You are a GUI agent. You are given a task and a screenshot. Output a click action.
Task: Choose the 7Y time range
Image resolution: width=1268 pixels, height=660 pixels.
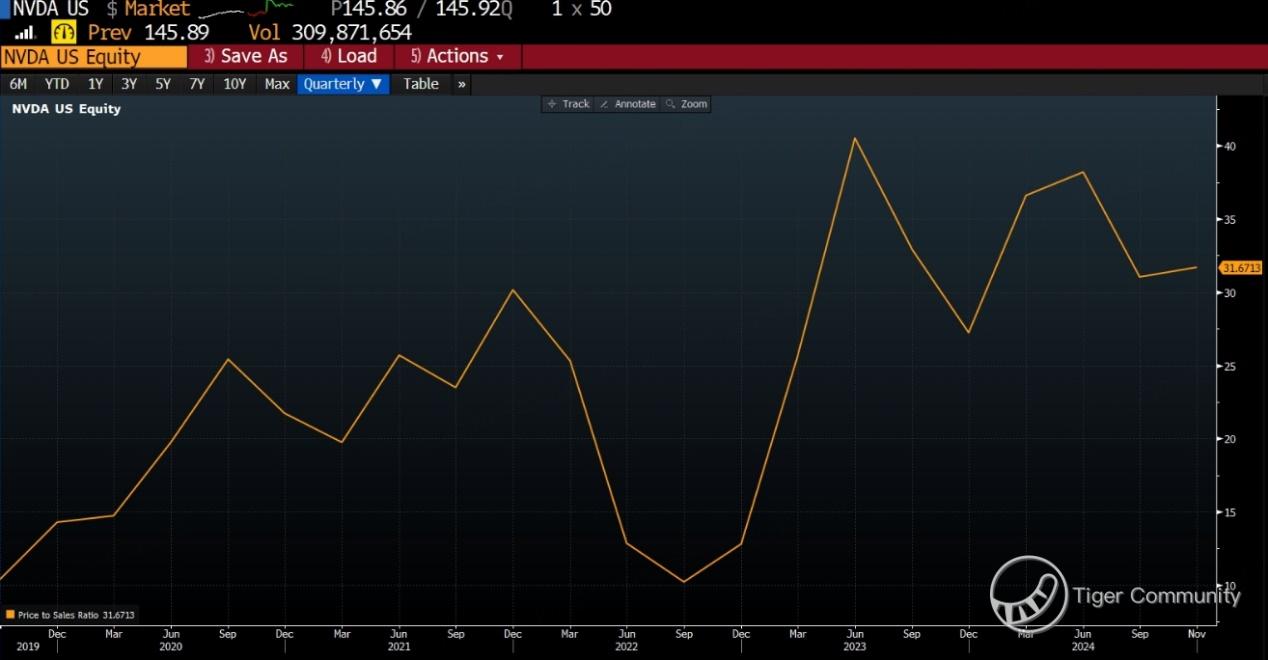197,84
